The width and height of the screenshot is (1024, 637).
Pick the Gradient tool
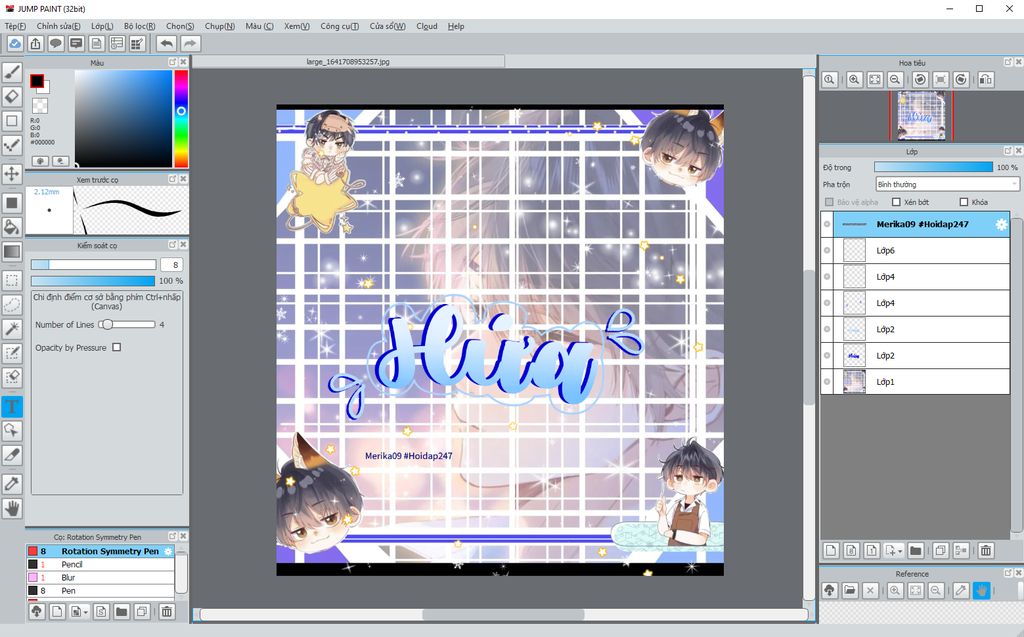(12, 252)
